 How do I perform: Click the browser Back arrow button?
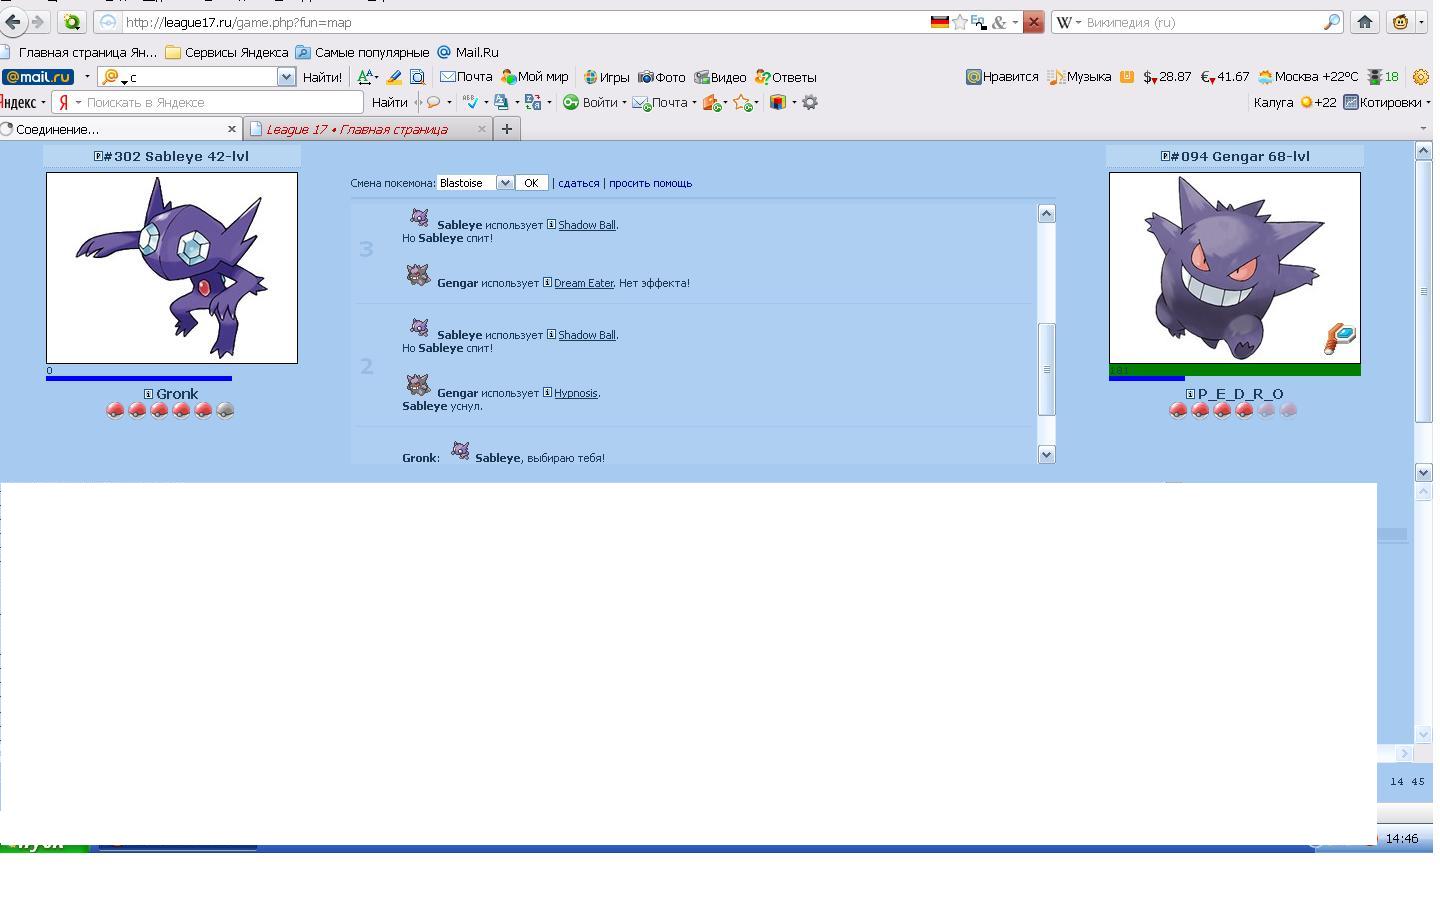13,22
